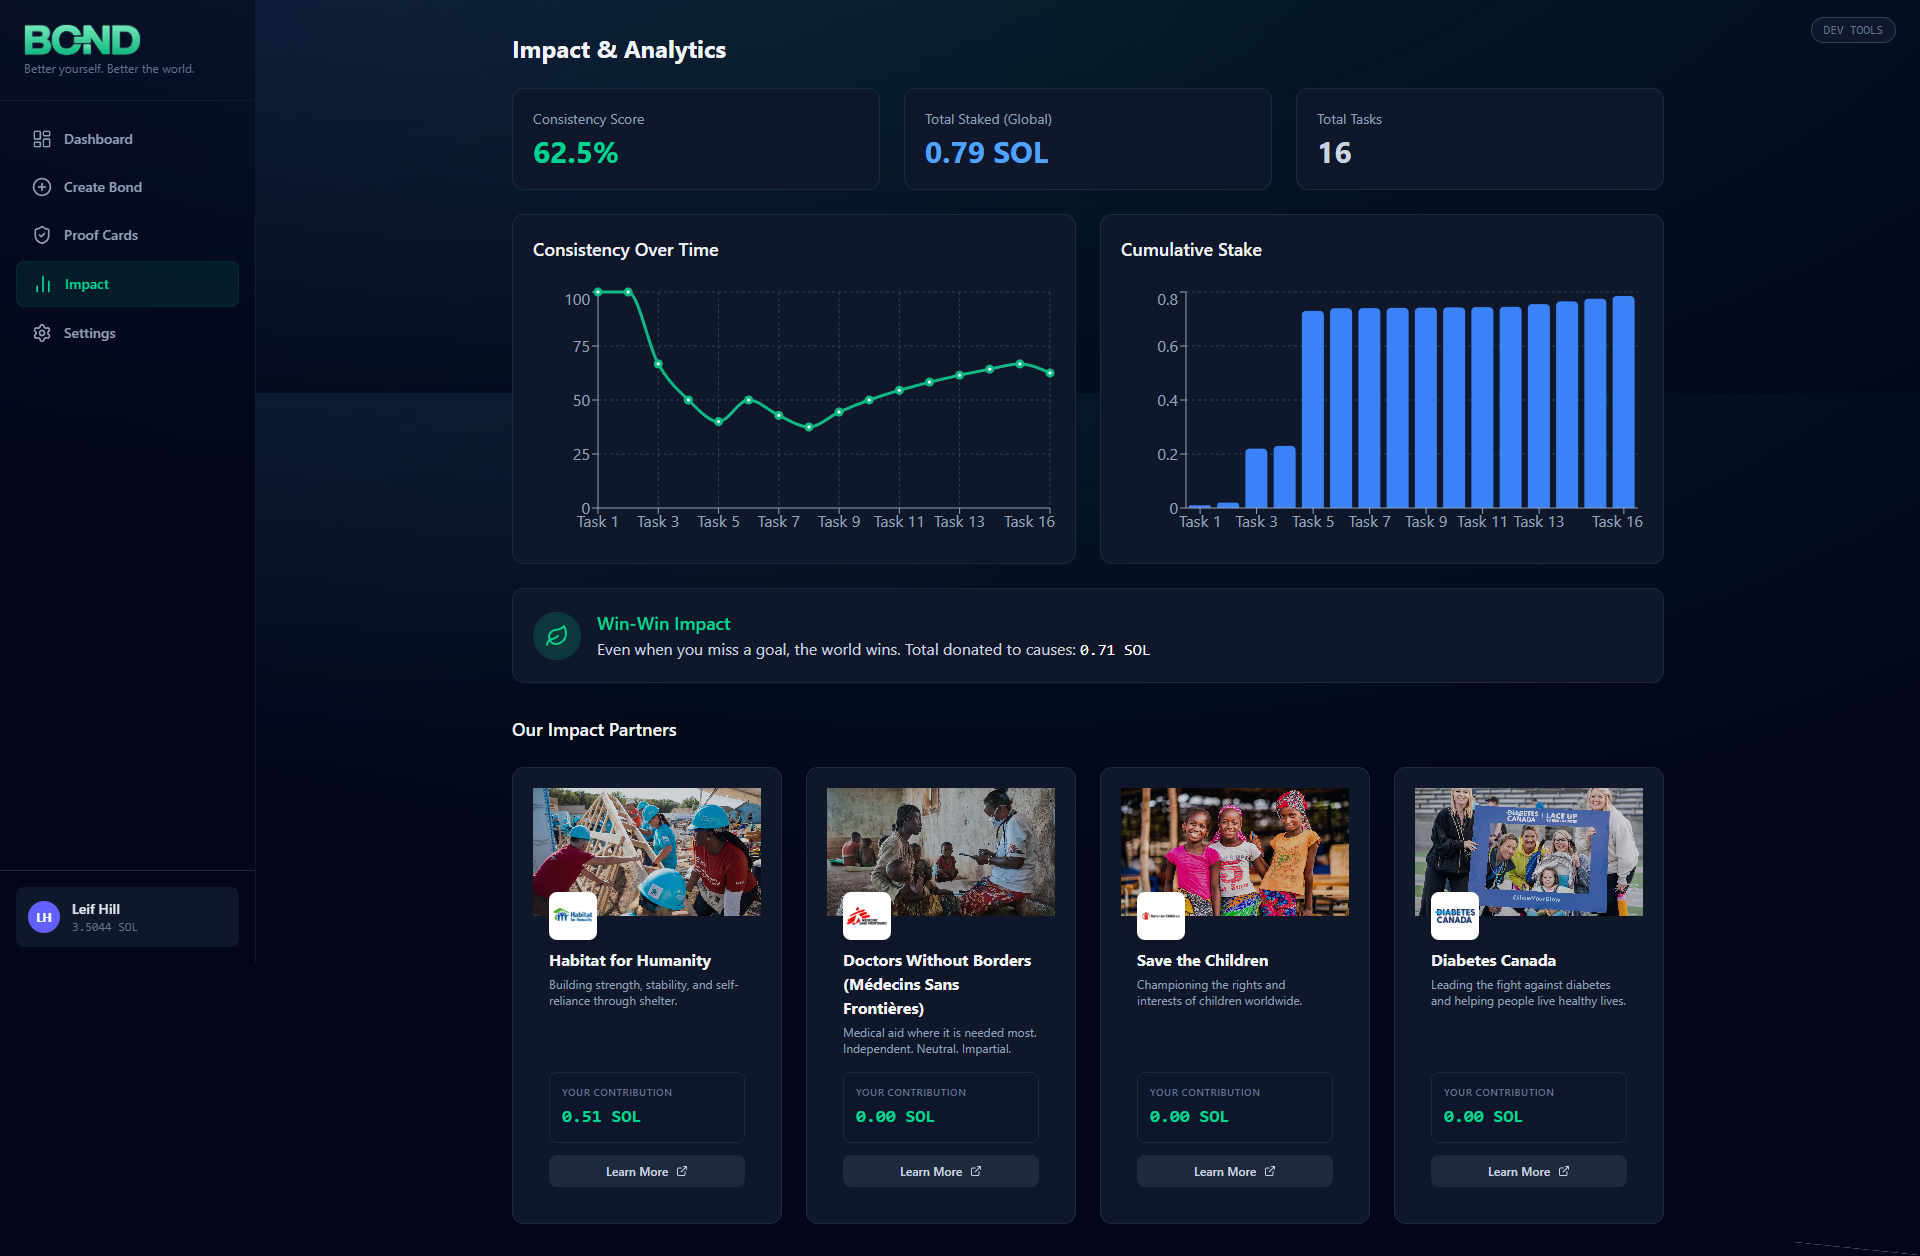Image resolution: width=1920 pixels, height=1256 pixels.
Task: Click the Habitat for Humanity logo badge
Action: [573, 916]
